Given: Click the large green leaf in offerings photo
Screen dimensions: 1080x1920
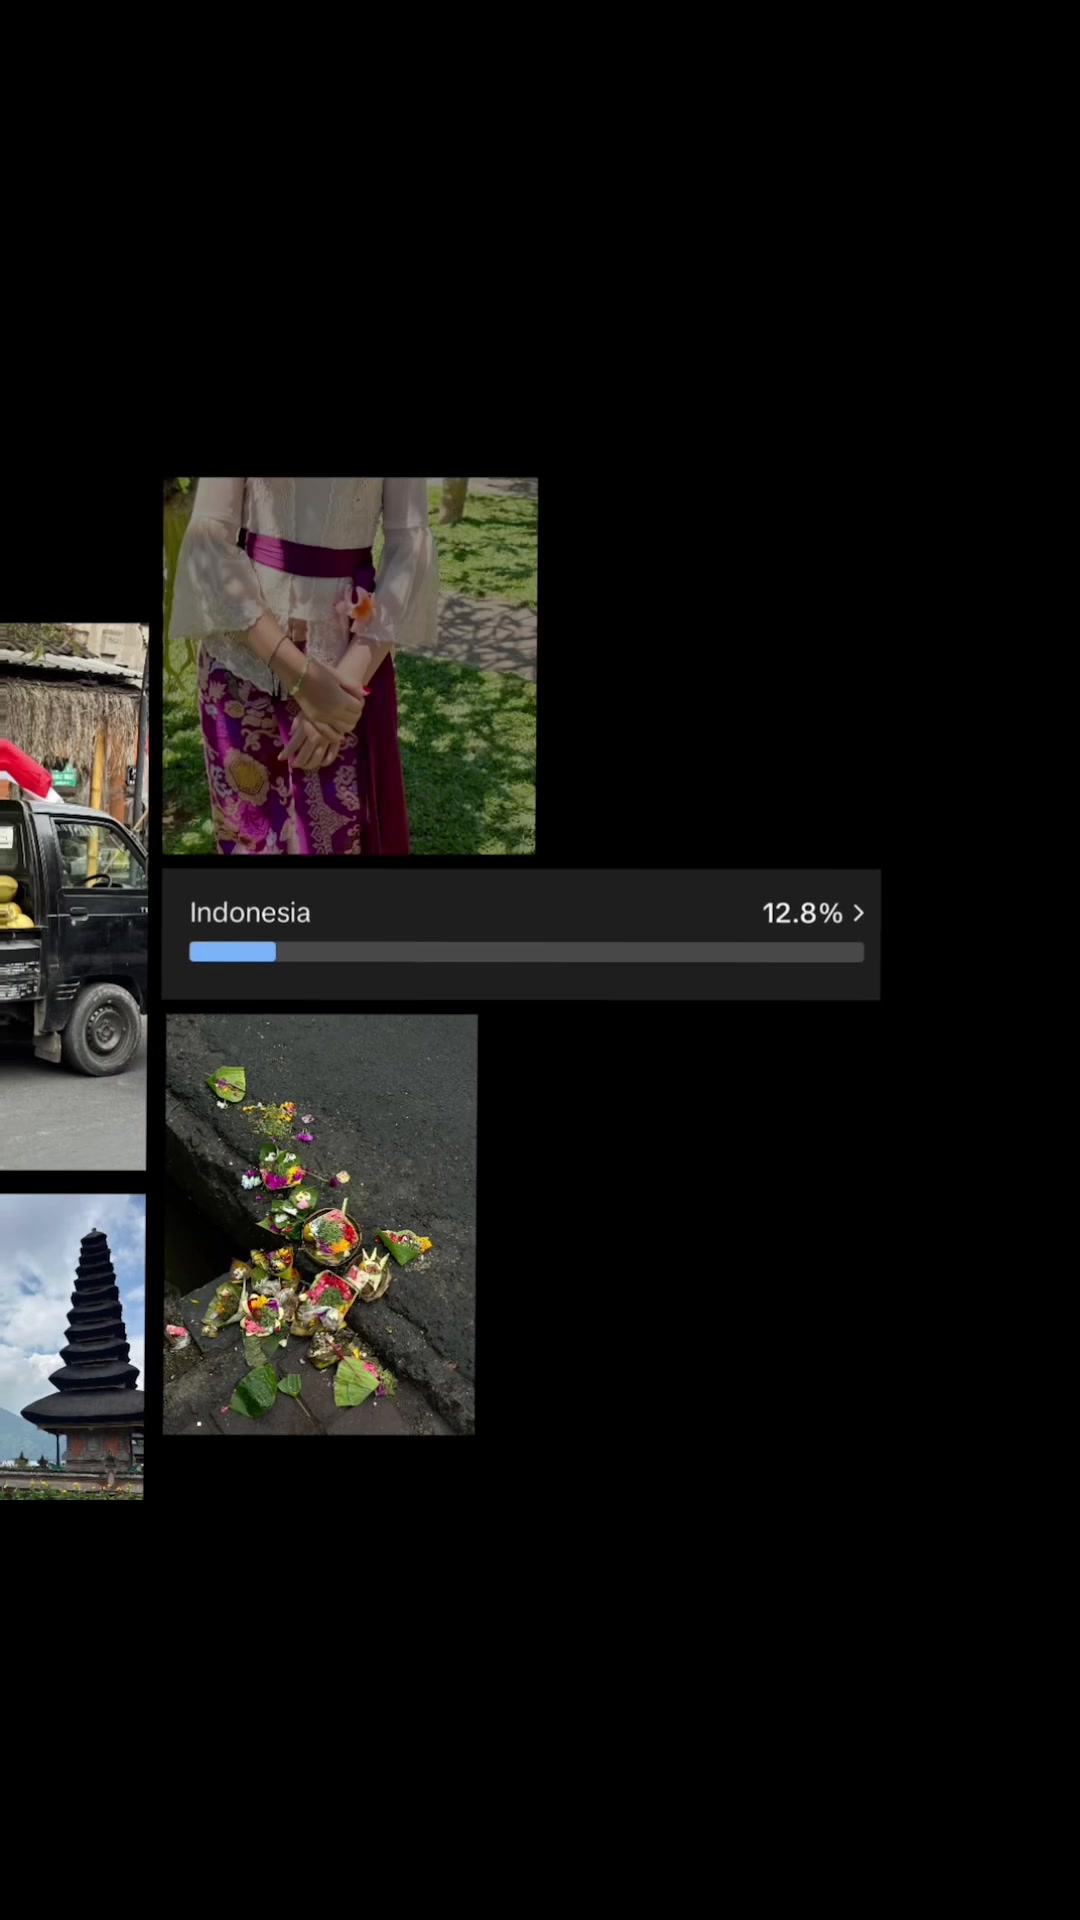Looking at the screenshot, I should [x=356, y=1381].
